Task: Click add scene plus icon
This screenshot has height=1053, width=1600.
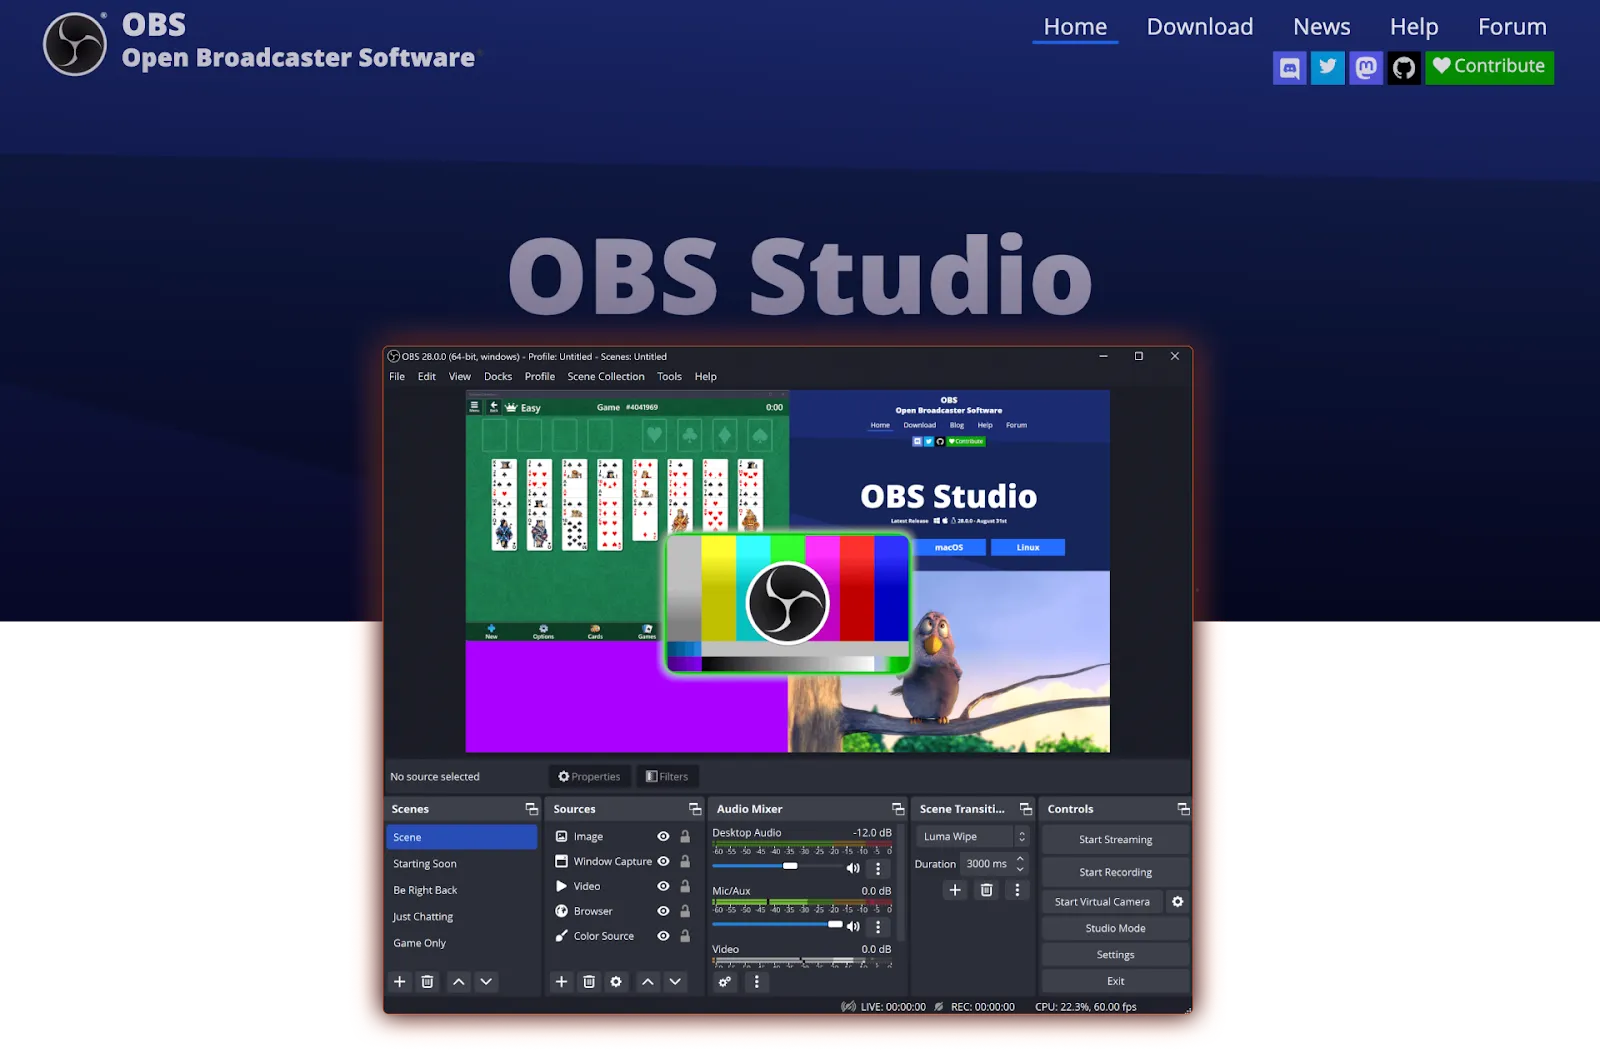Action: point(400,982)
